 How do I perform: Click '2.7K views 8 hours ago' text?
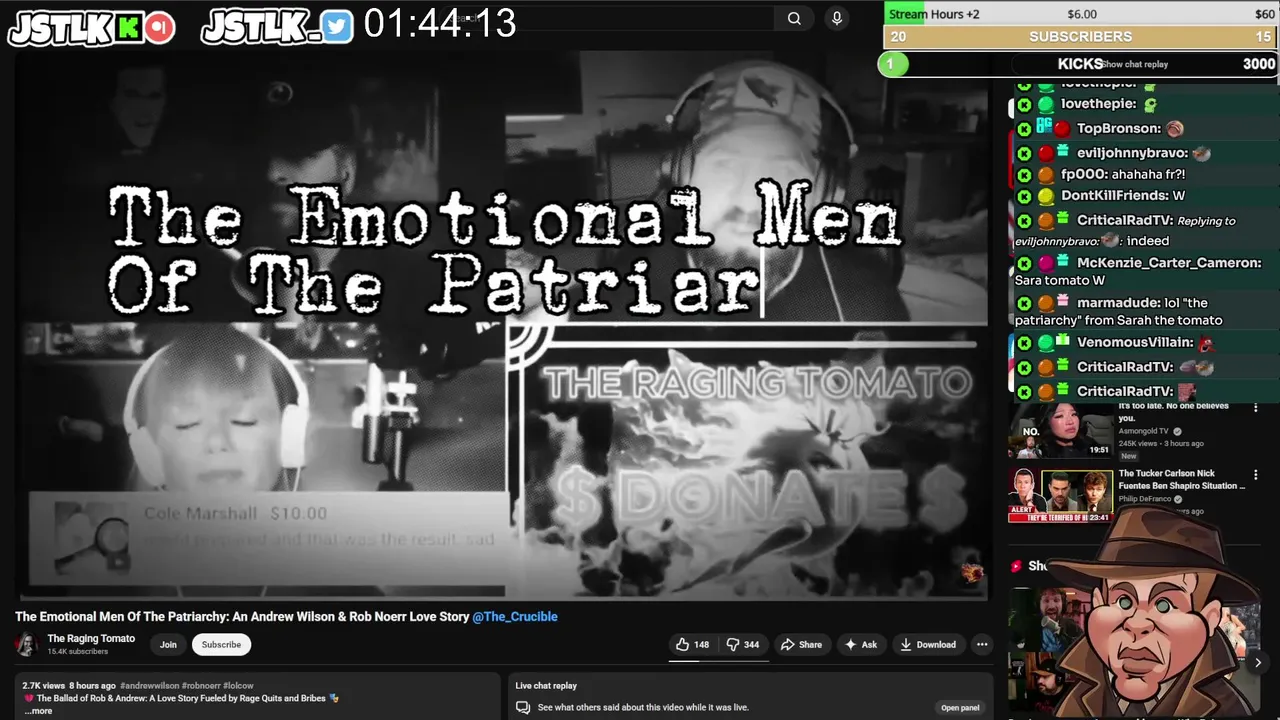[69, 686]
